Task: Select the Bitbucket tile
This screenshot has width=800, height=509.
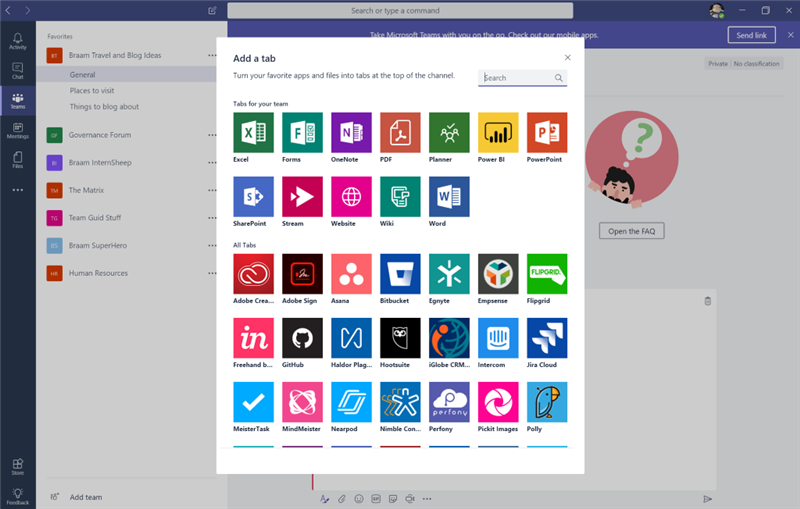Action: point(400,274)
